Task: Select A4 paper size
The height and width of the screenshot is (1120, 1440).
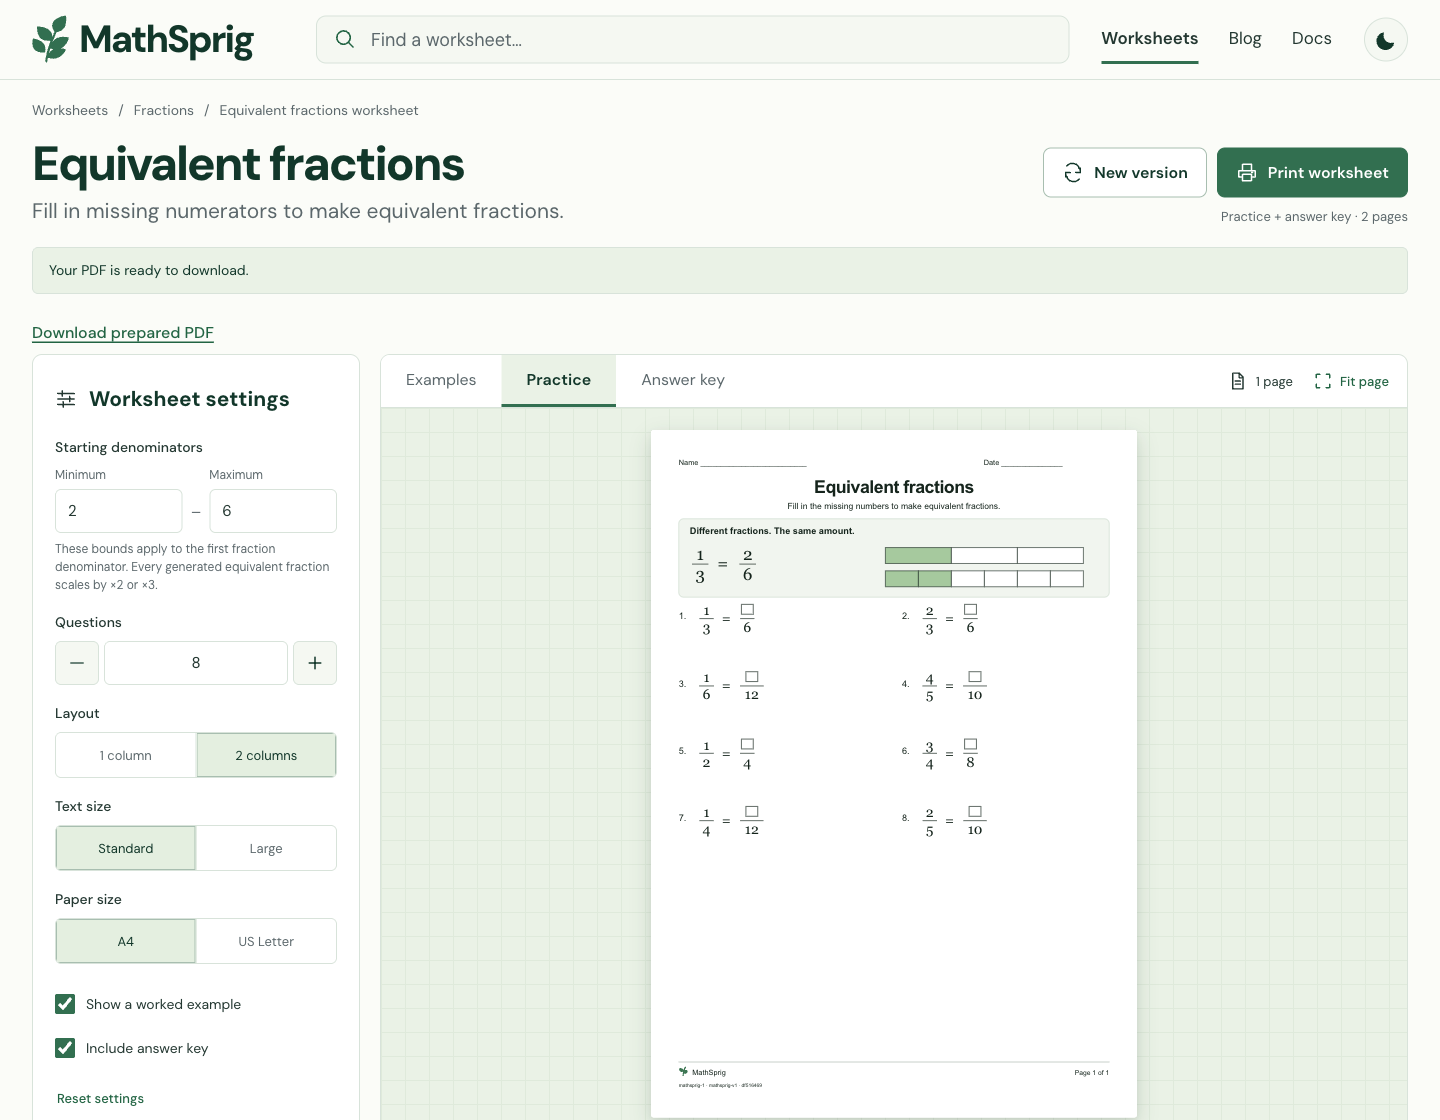Action: pyautogui.click(x=126, y=941)
